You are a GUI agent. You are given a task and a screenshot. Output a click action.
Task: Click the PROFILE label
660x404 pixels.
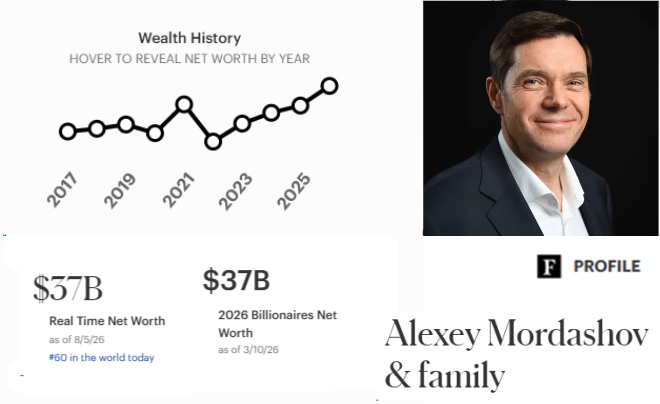click(607, 266)
